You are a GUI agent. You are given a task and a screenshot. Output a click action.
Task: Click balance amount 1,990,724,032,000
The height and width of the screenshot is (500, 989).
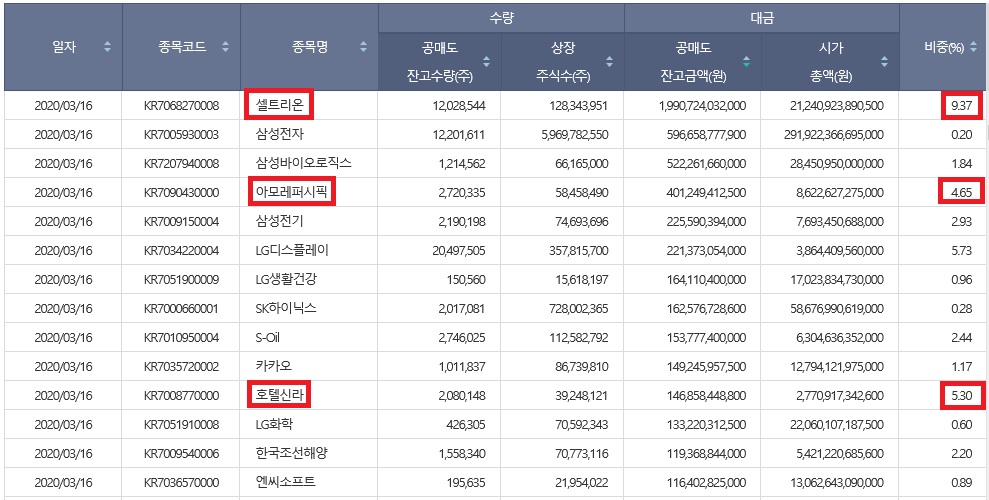coord(702,105)
